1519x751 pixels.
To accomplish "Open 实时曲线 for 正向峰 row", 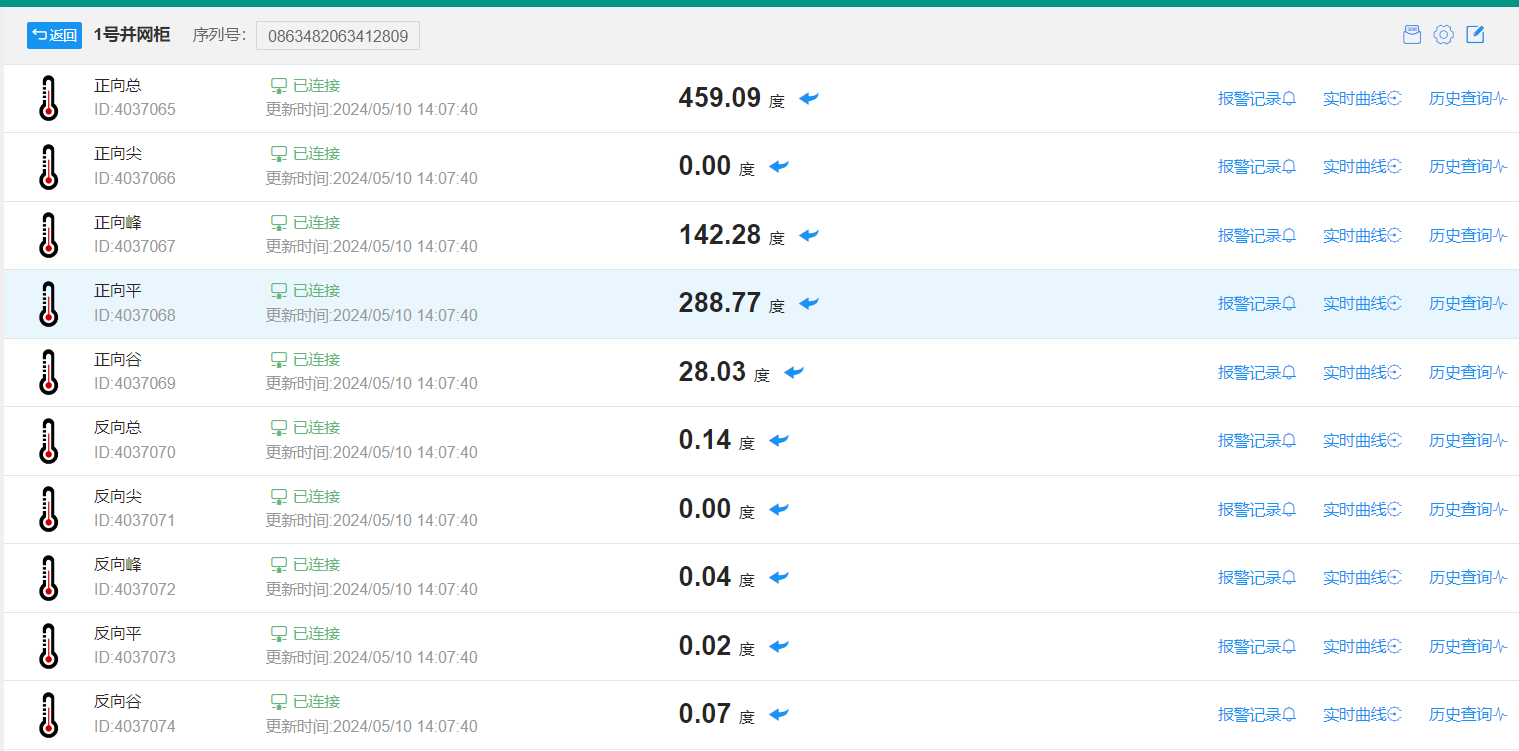I will point(1361,235).
